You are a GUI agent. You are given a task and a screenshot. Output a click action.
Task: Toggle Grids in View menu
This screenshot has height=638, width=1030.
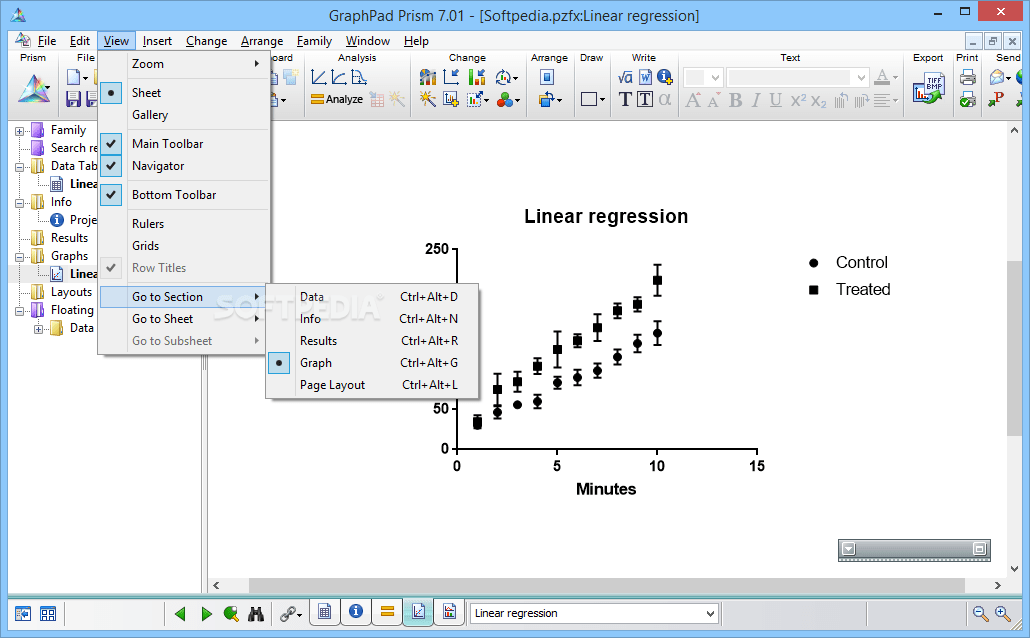coord(184,246)
